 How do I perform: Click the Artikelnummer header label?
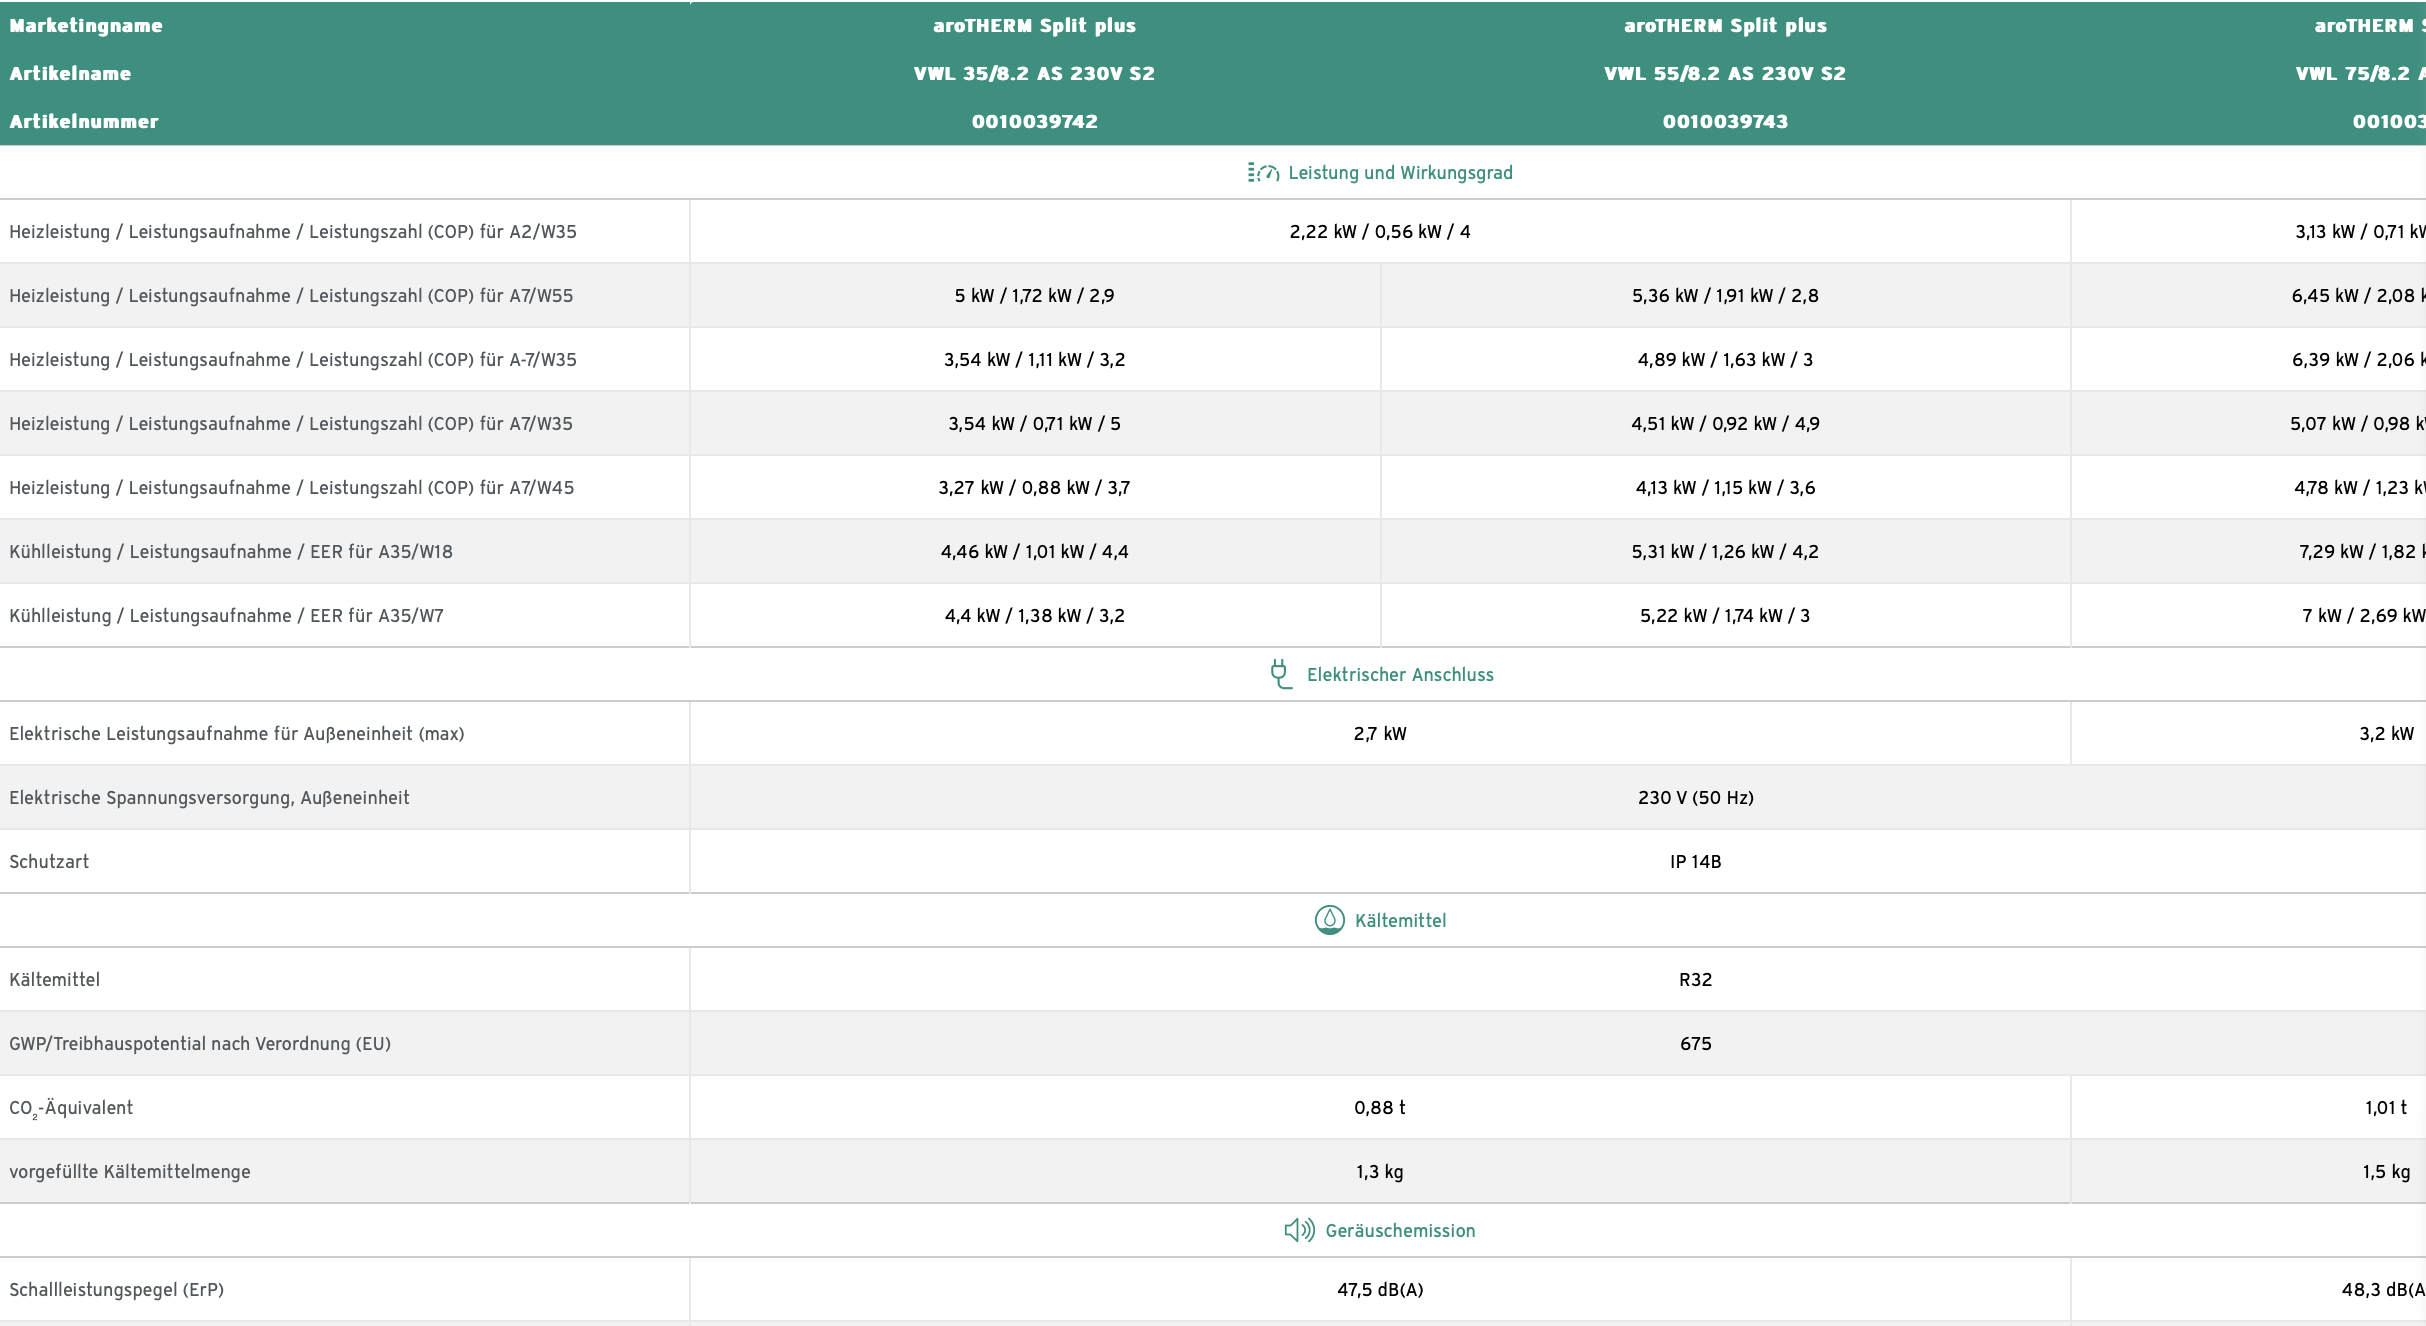pyautogui.click(x=84, y=122)
